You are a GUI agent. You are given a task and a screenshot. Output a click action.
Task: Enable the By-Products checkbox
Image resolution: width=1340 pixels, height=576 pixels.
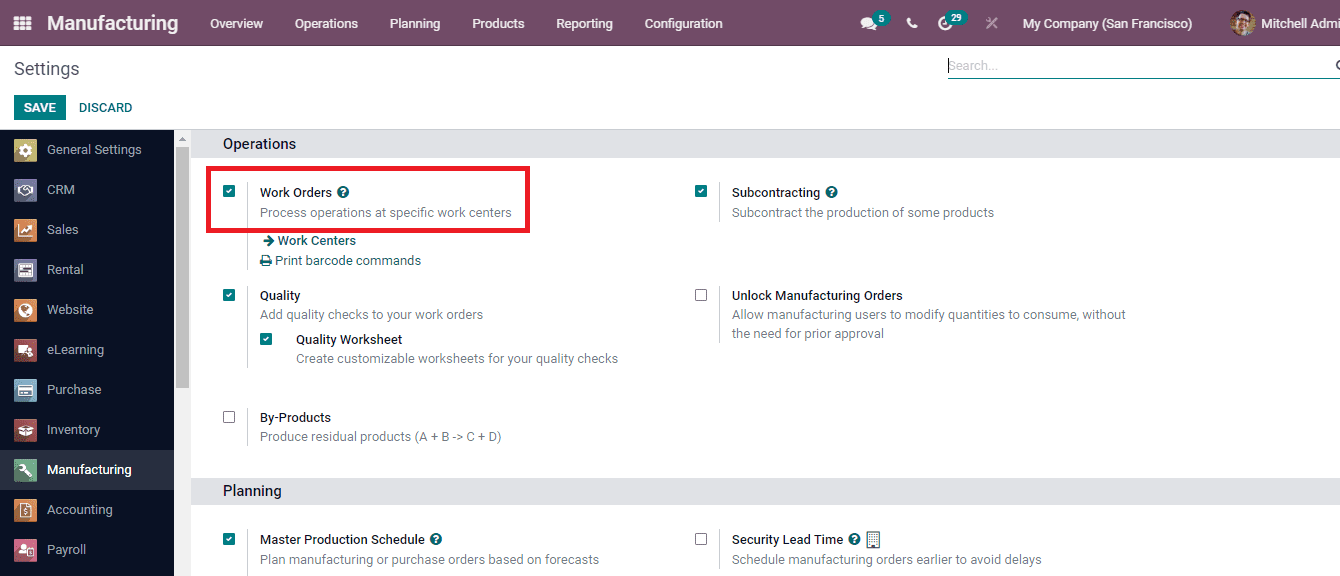point(229,417)
